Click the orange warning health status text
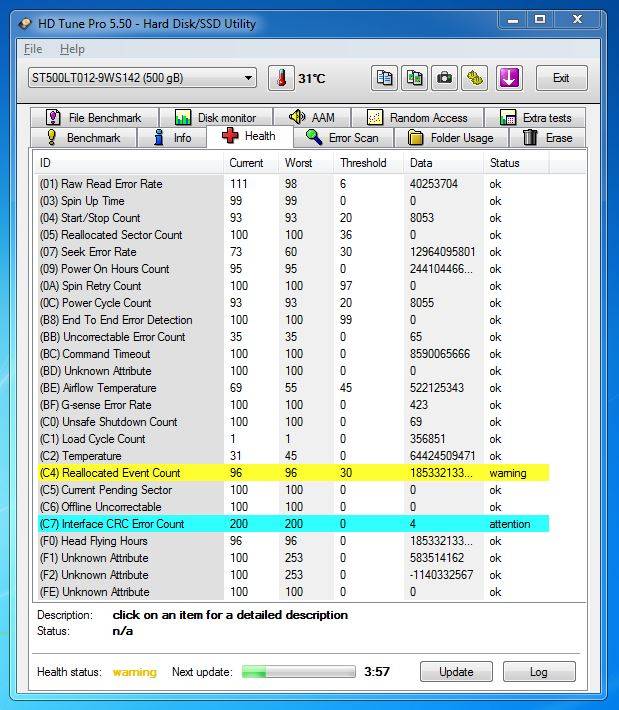The height and width of the screenshot is (710, 619). pyautogui.click(x=134, y=672)
